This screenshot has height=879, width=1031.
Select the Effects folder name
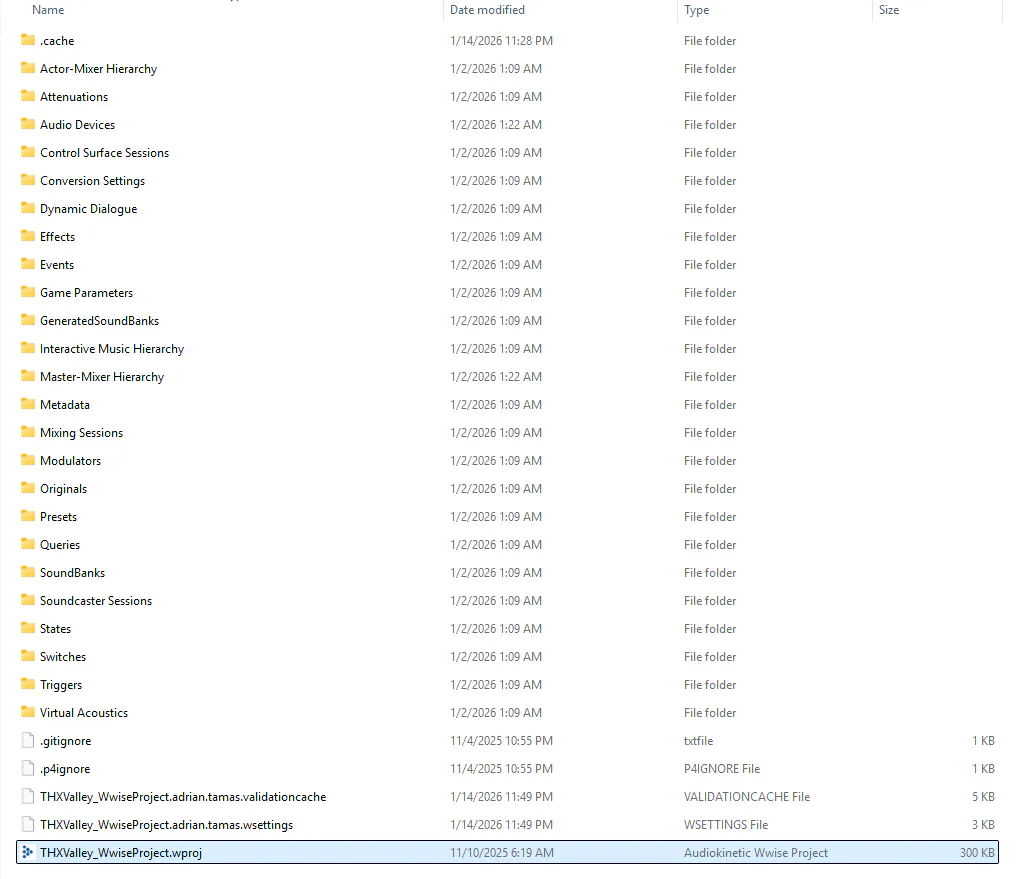[x=58, y=237]
